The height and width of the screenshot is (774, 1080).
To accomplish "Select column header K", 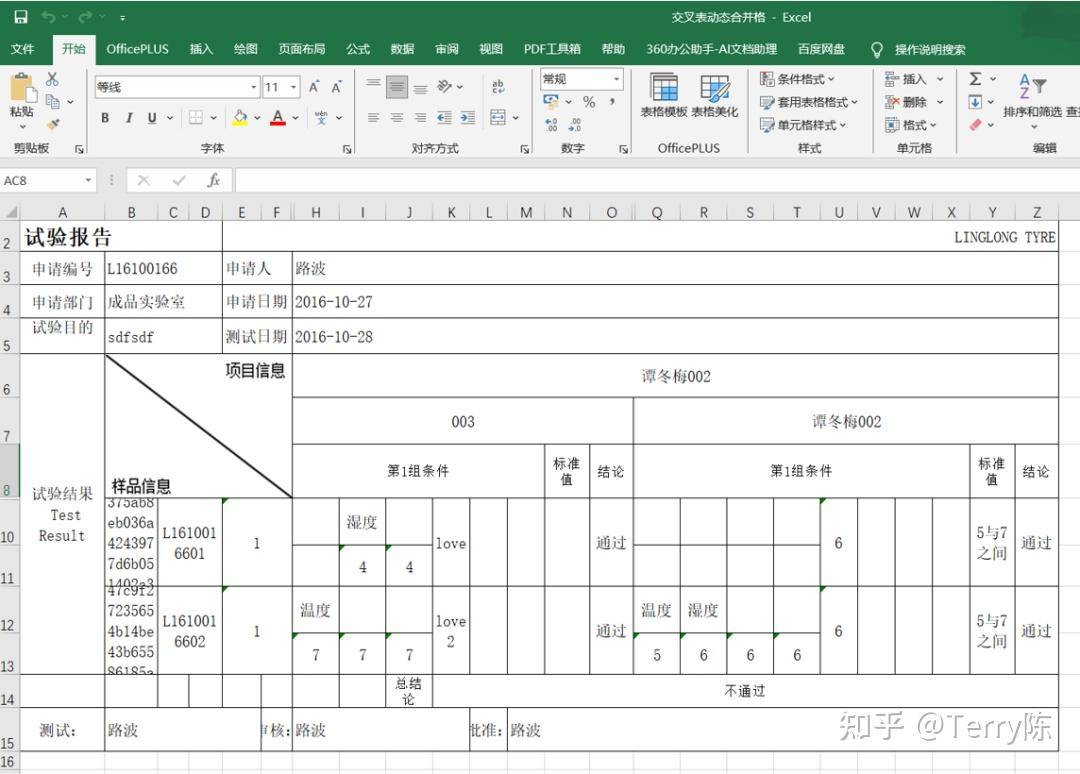I will (451, 212).
